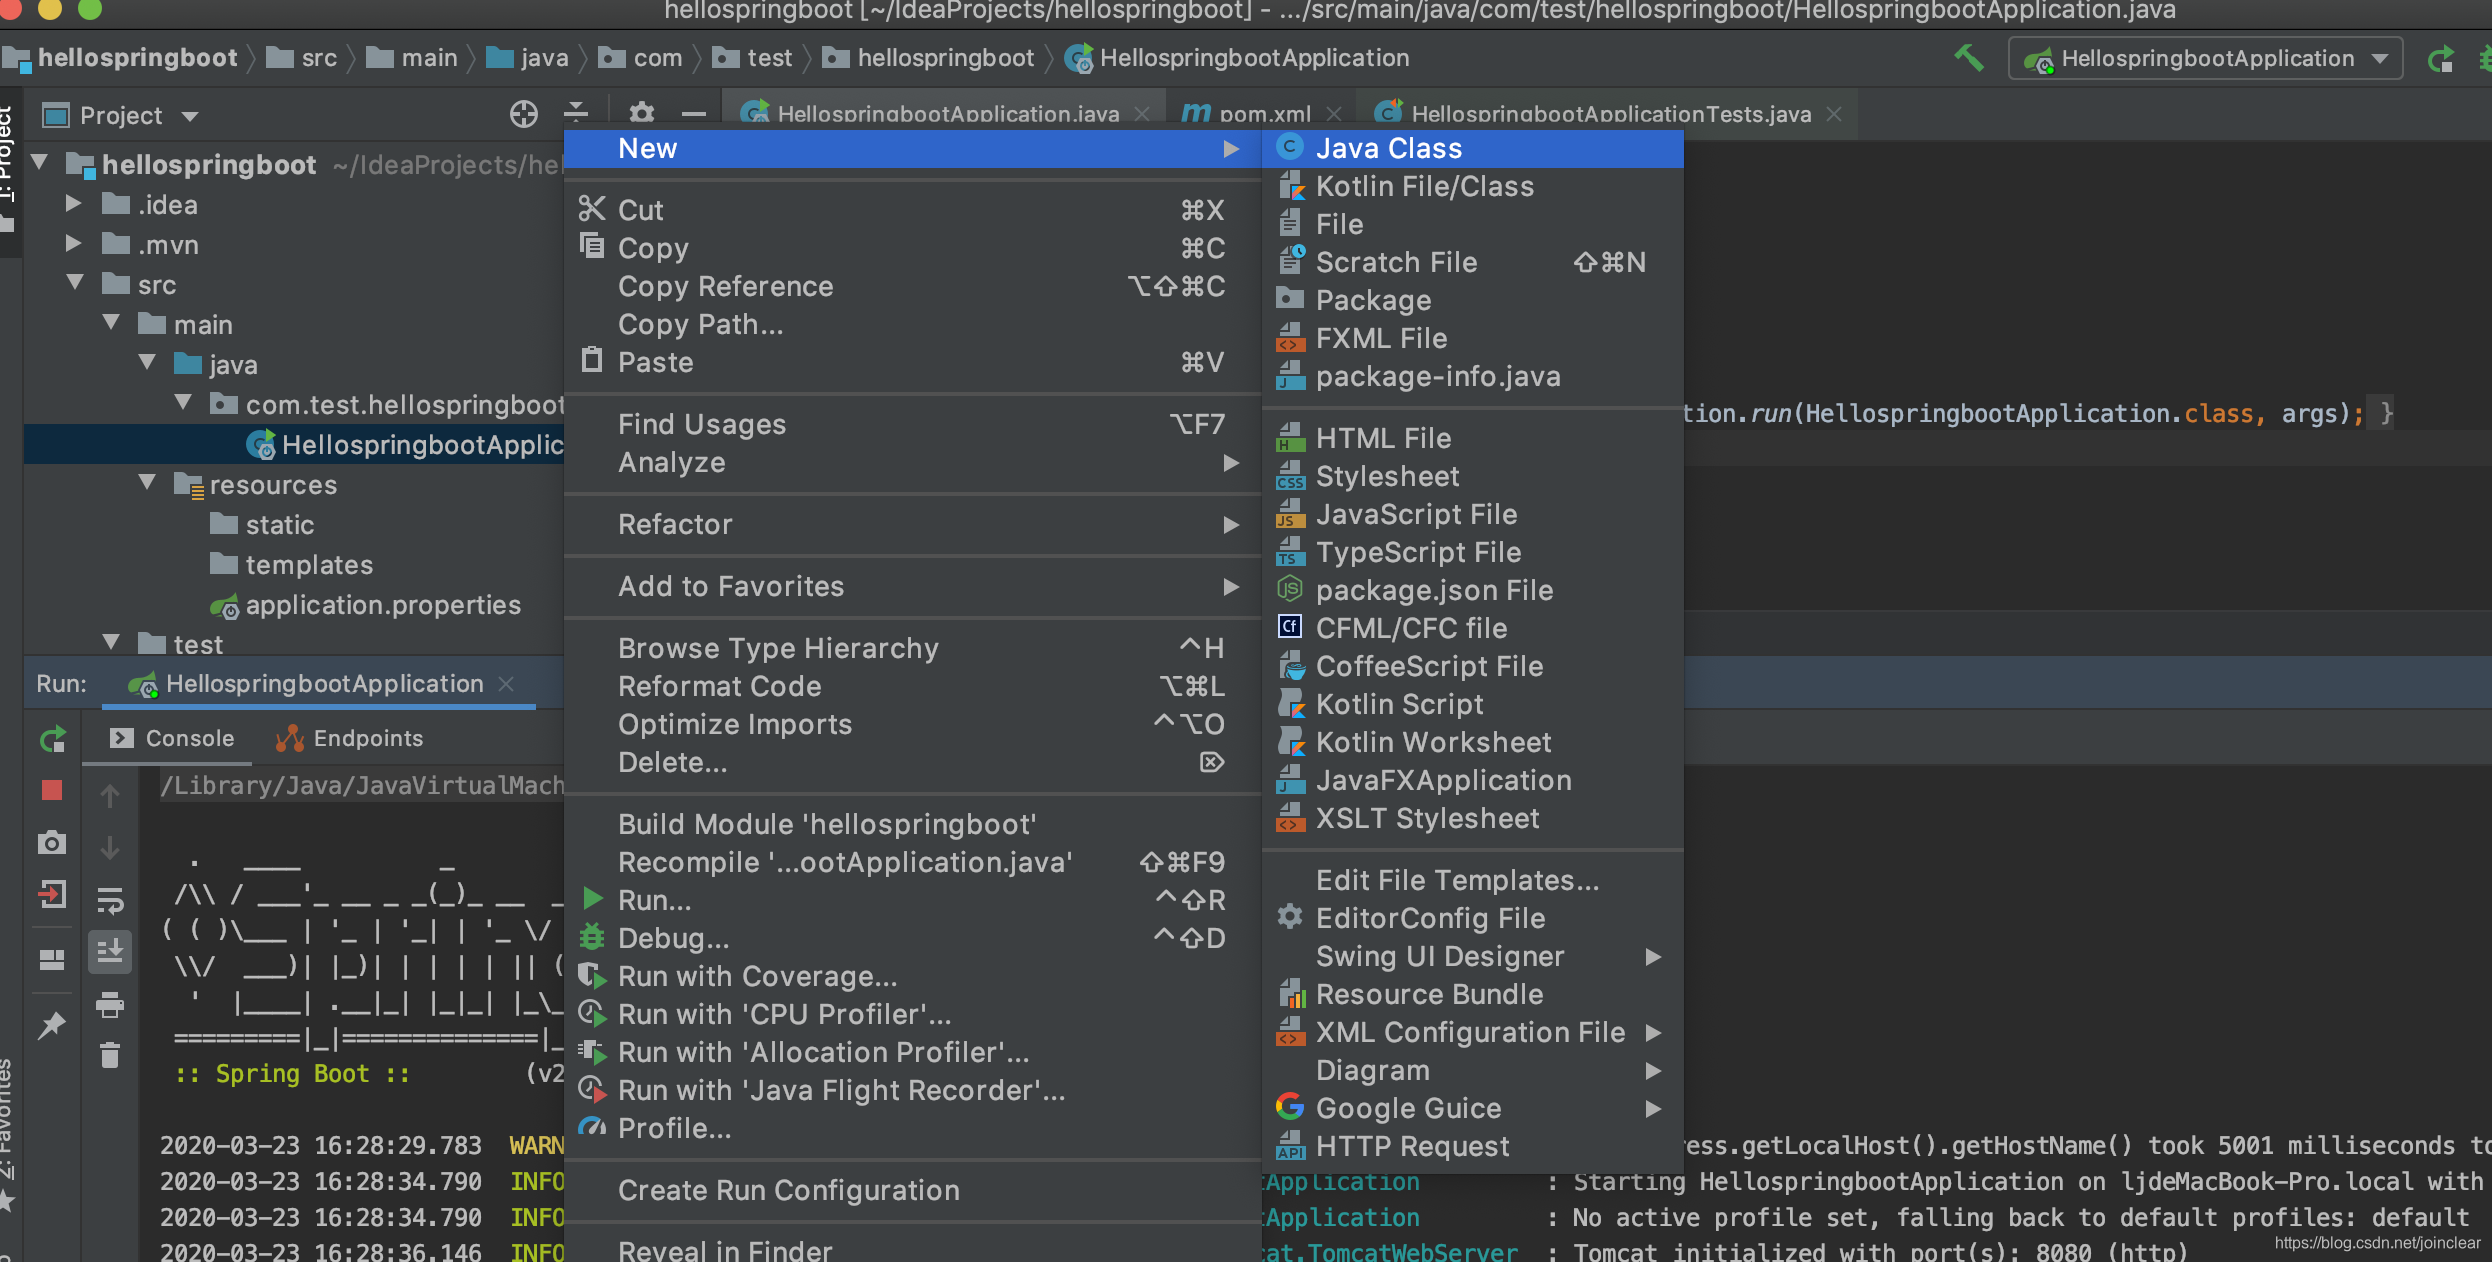Click the Up the stack trace arrow
This screenshot has width=2492, height=1262.
pos(110,796)
